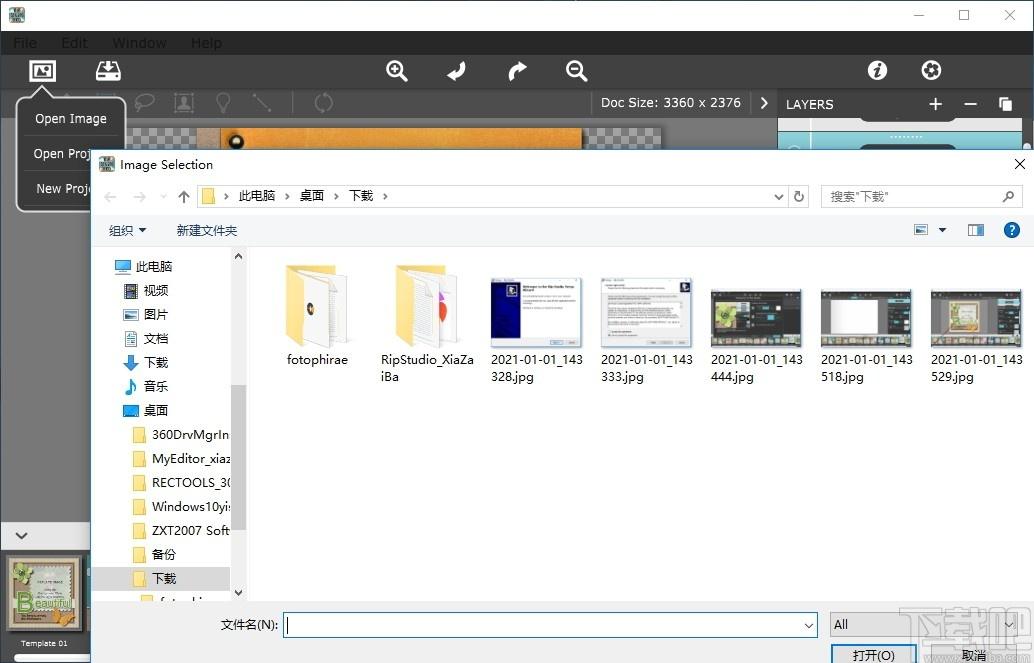Choose New Project from popup menu
The width and height of the screenshot is (1034, 663).
[63, 189]
